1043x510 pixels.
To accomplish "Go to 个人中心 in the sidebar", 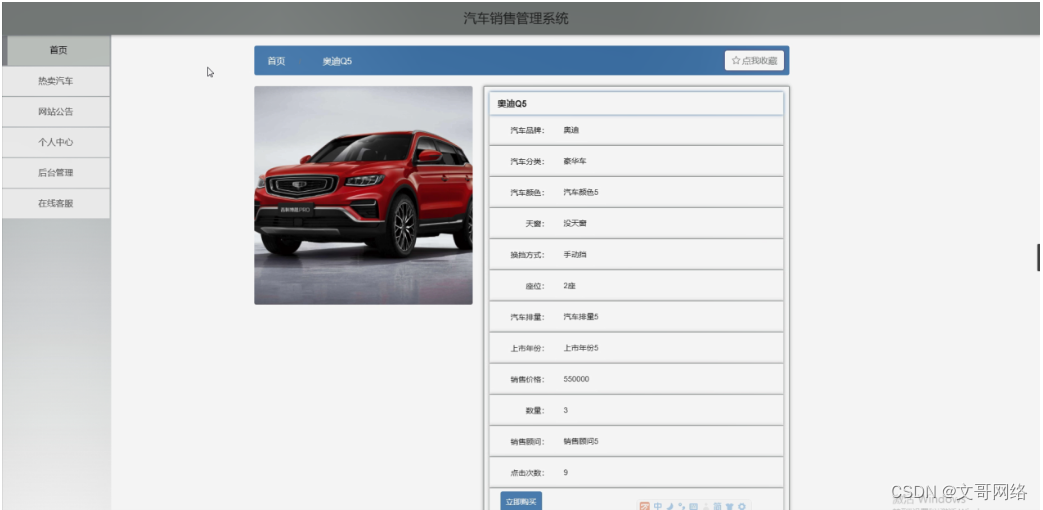I will click(57, 142).
